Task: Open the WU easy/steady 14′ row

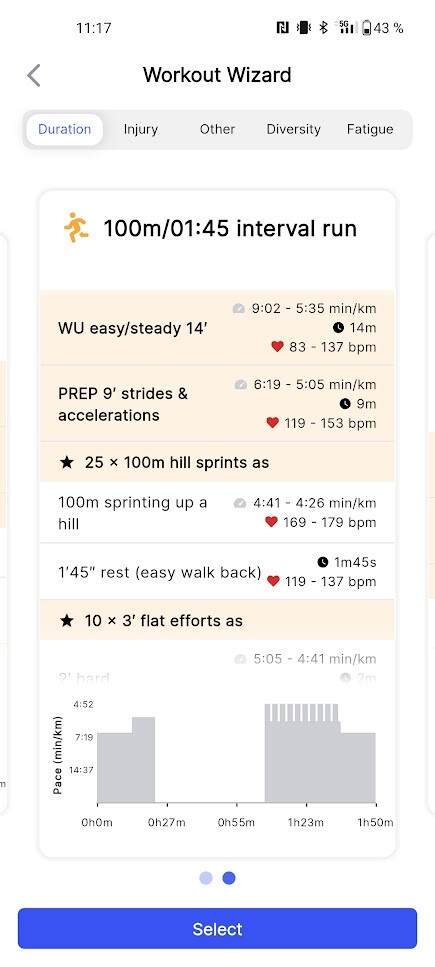Action: tap(217, 328)
